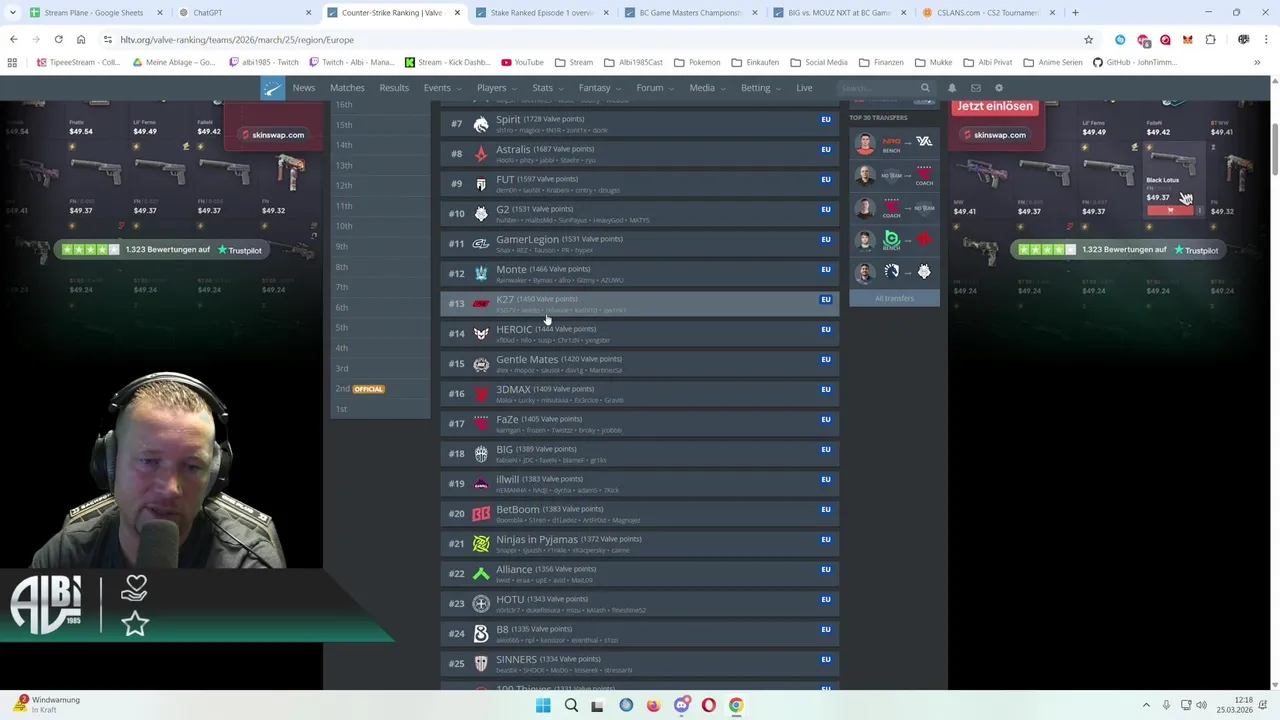1280x720 pixels.
Task: Open Chrome from the taskbar
Action: point(736,705)
